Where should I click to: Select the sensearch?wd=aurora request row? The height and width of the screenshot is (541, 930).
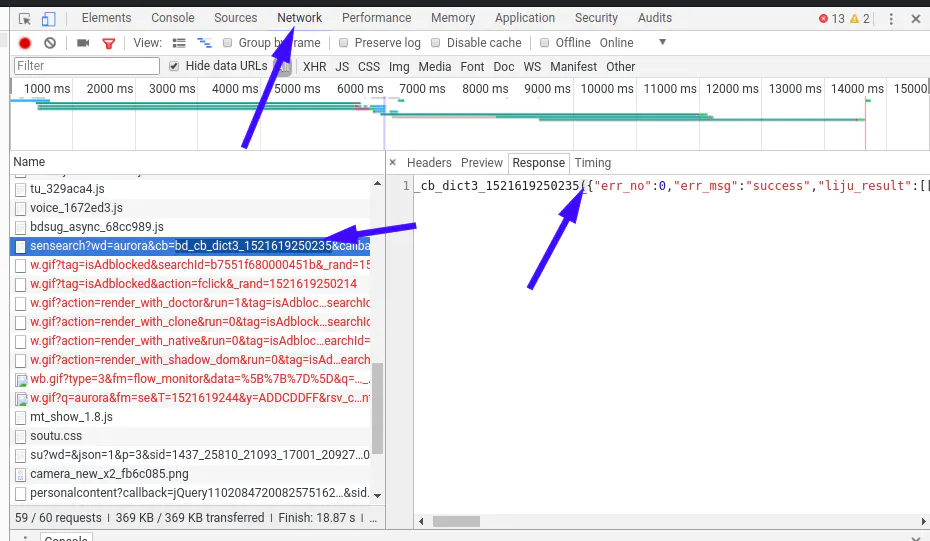coord(190,246)
